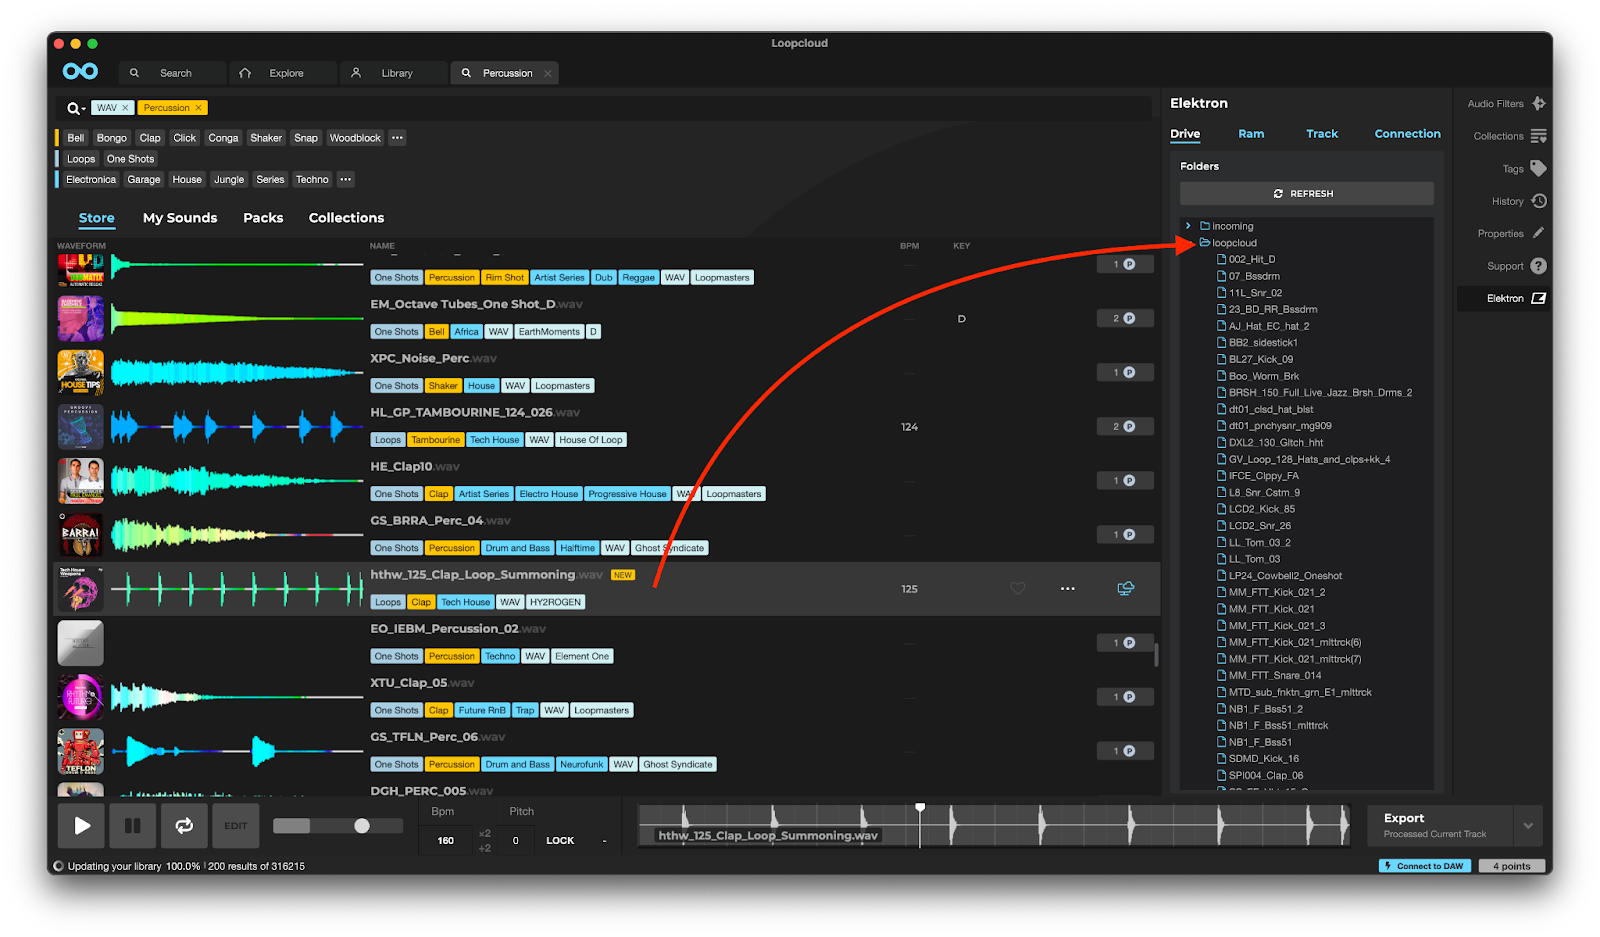Viewport: 1600px width, 937px height.
Task: Buy XTU_Clap_05 for 1 point
Action: (1125, 696)
